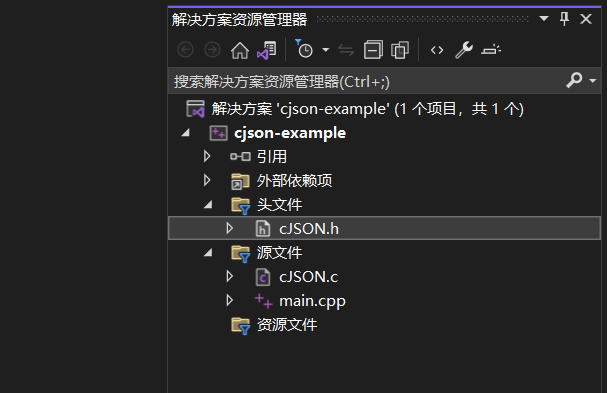Click the 解决方案资源管理器 panel title

(240, 19)
